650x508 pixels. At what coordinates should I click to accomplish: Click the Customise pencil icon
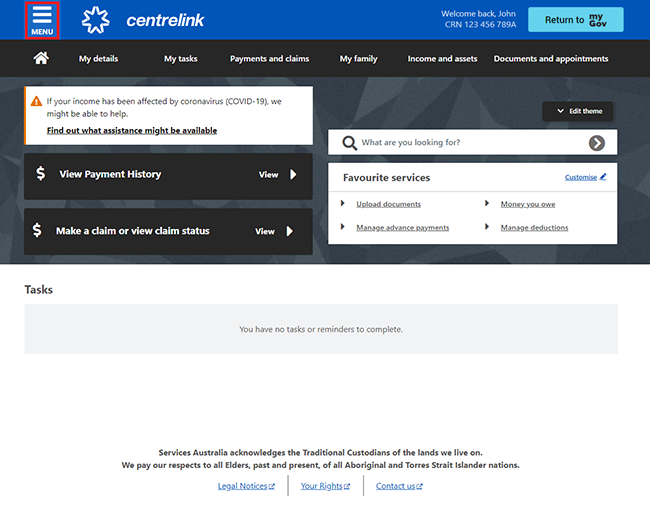[603, 177]
